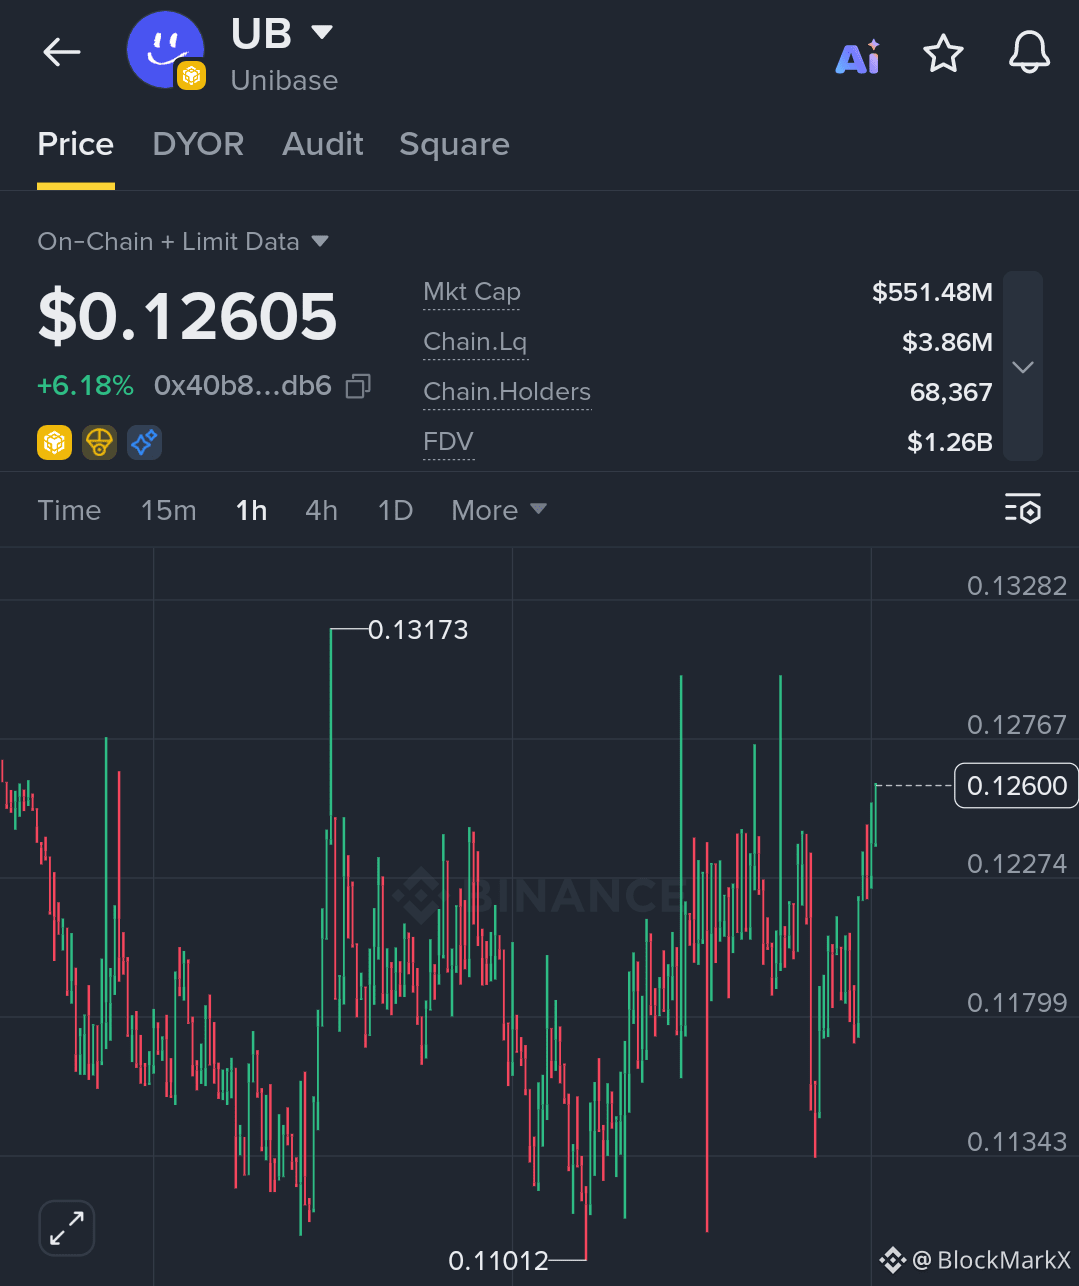Image resolution: width=1079 pixels, height=1286 pixels.
Task: Switch to the Audit tab
Action: pyautogui.click(x=323, y=144)
